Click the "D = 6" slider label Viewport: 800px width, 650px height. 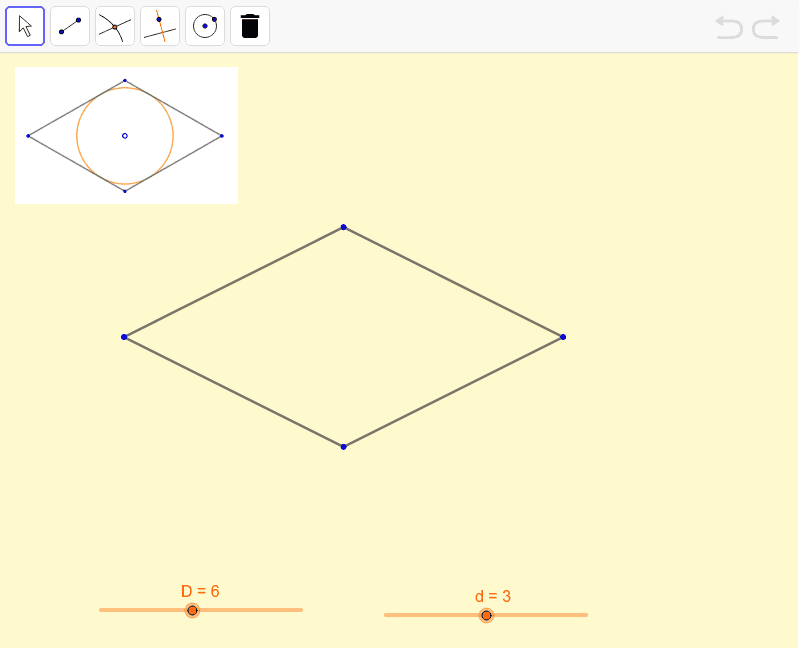click(200, 591)
